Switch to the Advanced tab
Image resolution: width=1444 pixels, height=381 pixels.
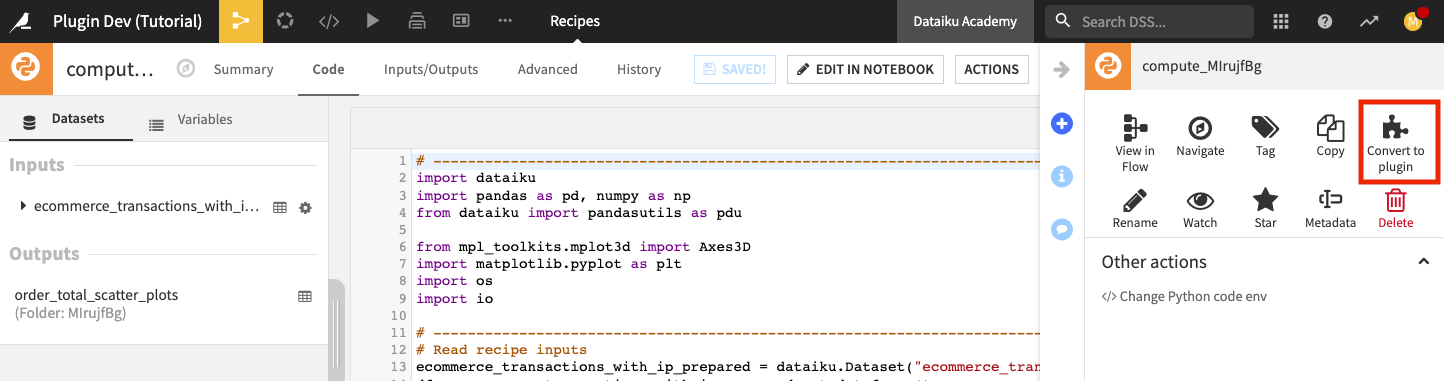[548, 69]
